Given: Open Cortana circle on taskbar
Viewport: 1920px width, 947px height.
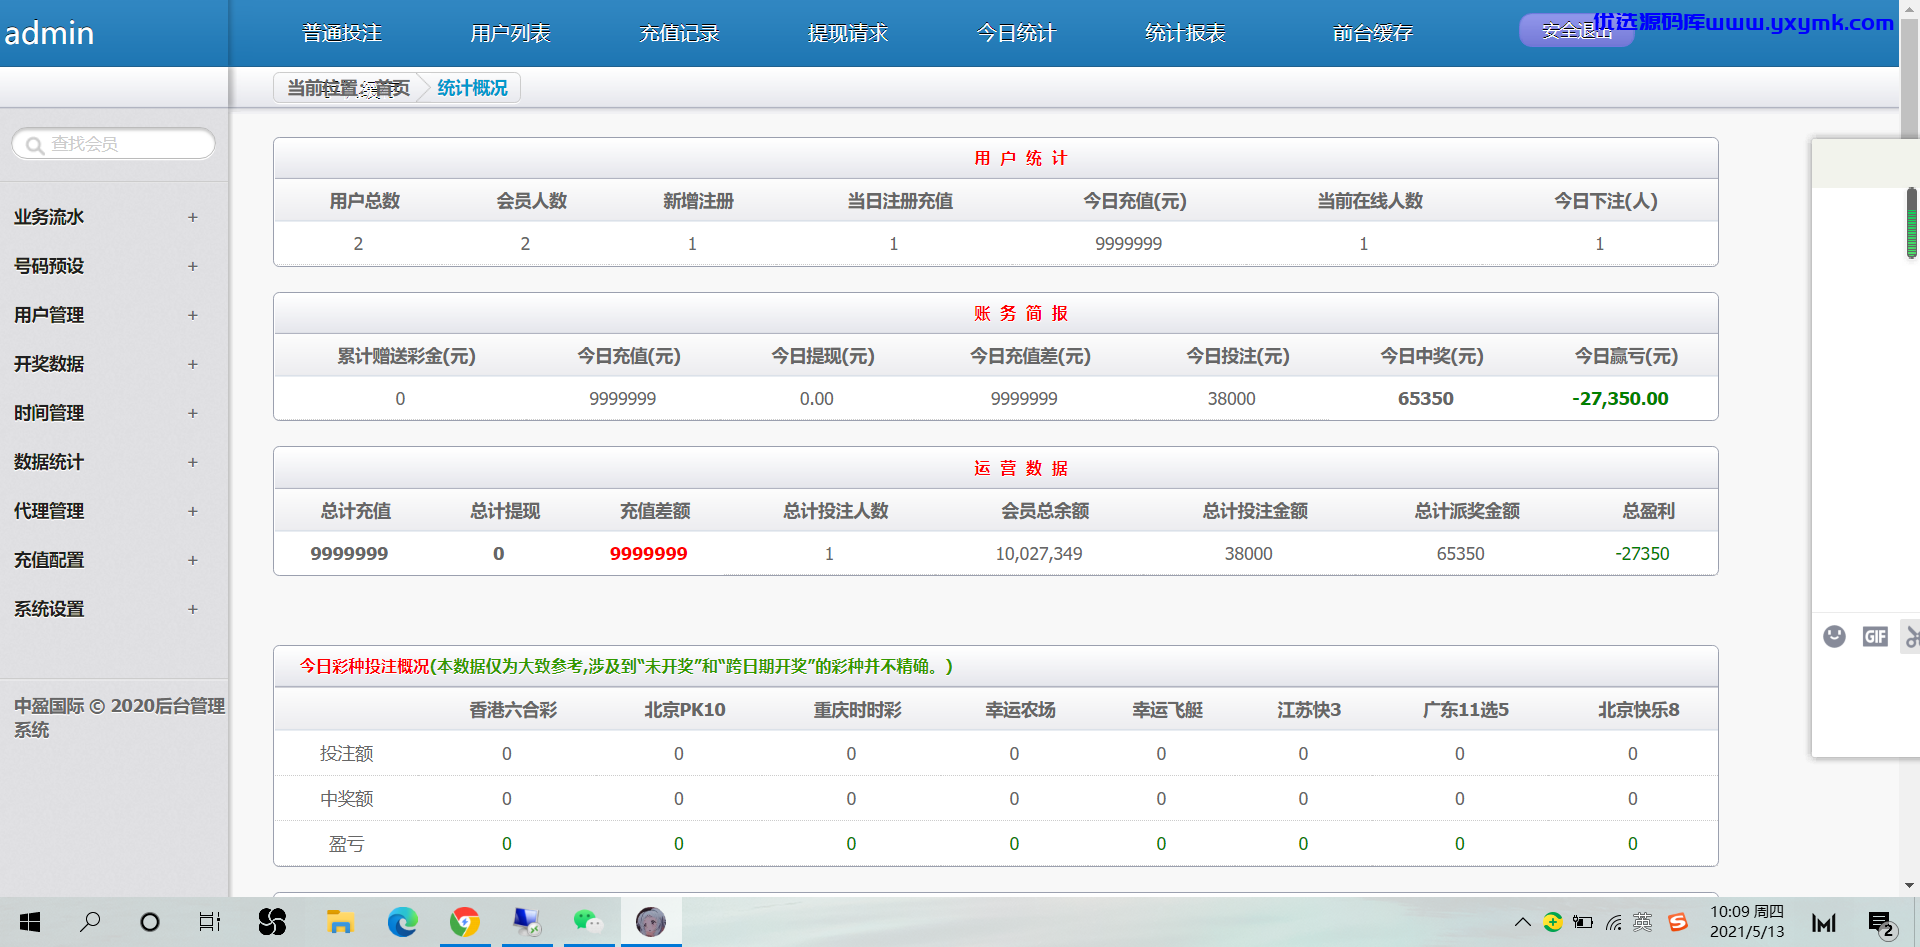Looking at the screenshot, I should [x=150, y=922].
